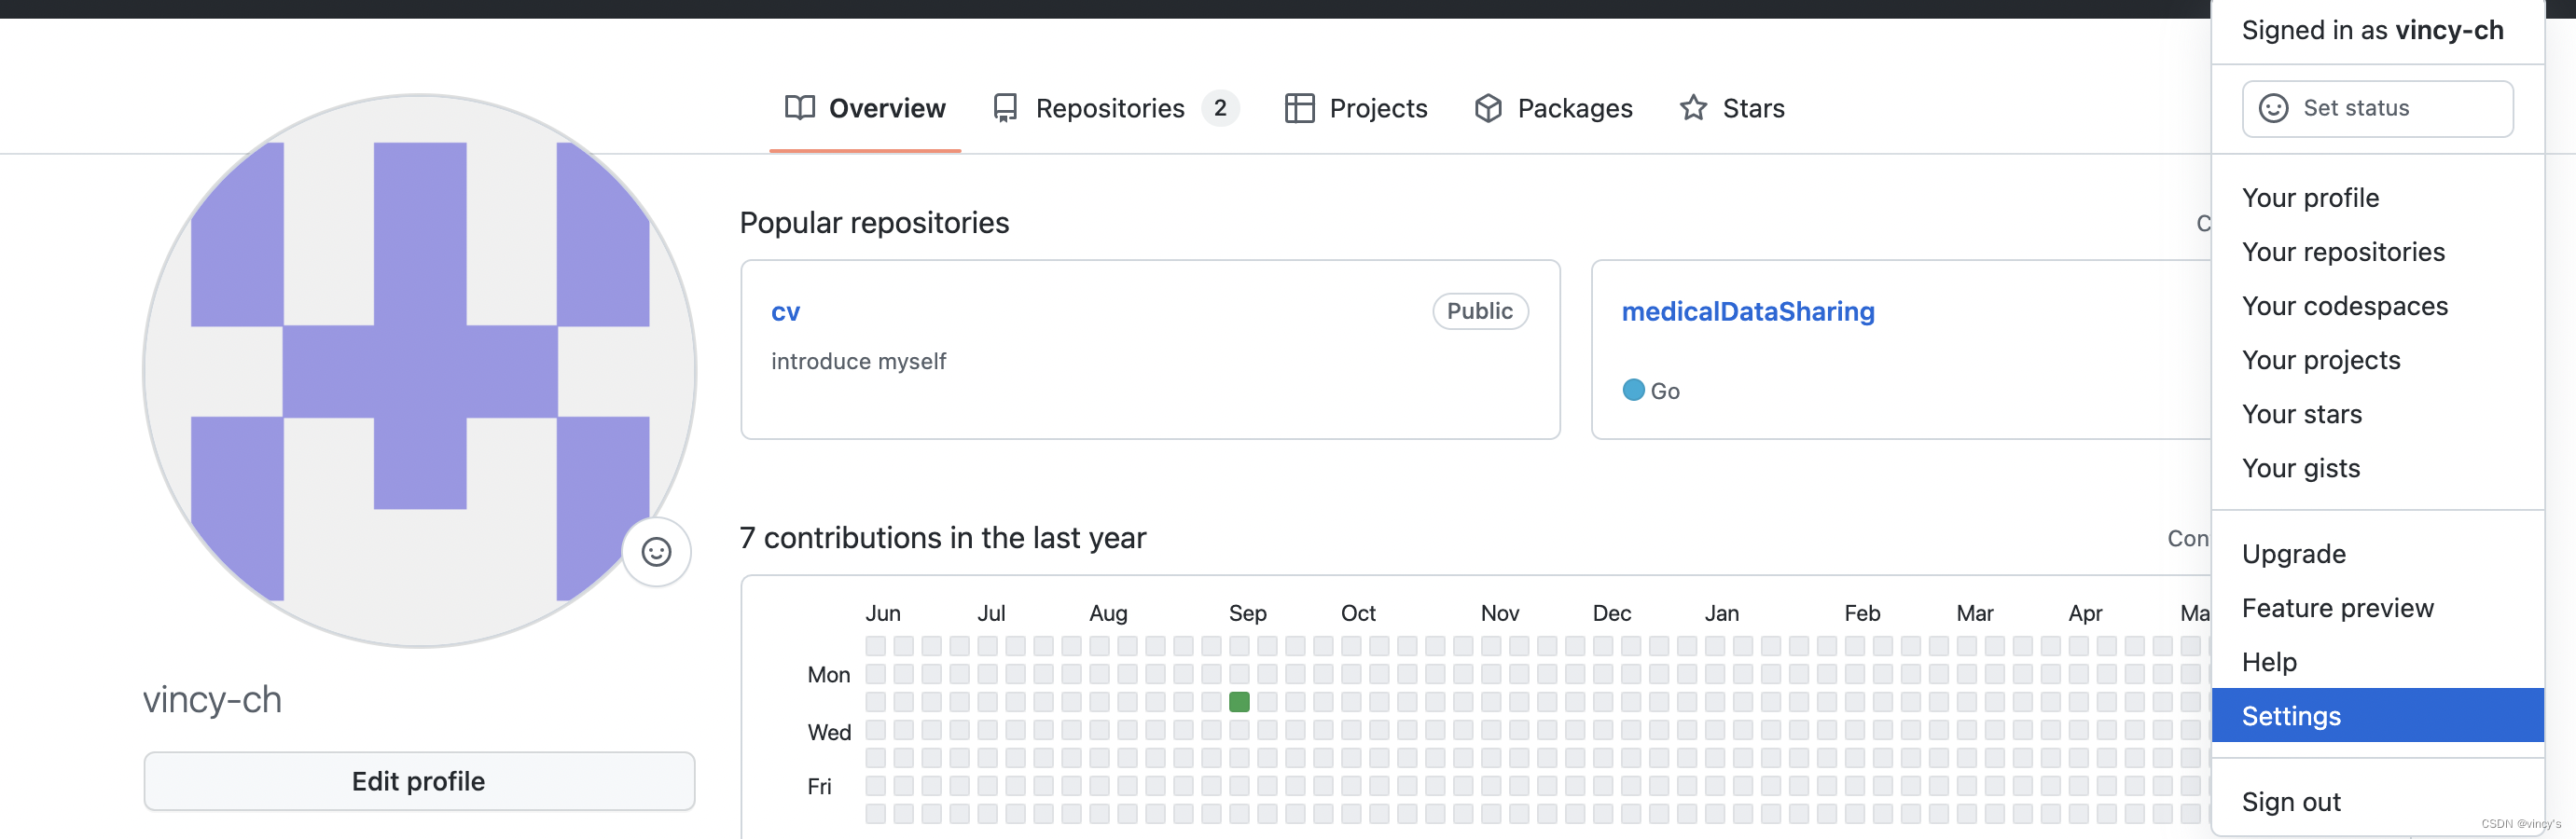Open the Repositories tab
Viewport: 2576px width, 839px height.
tap(1116, 108)
